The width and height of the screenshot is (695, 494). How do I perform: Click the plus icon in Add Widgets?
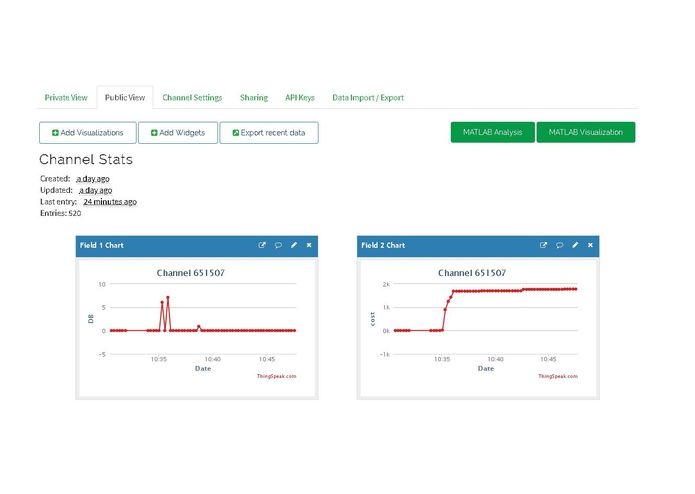[x=154, y=132]
